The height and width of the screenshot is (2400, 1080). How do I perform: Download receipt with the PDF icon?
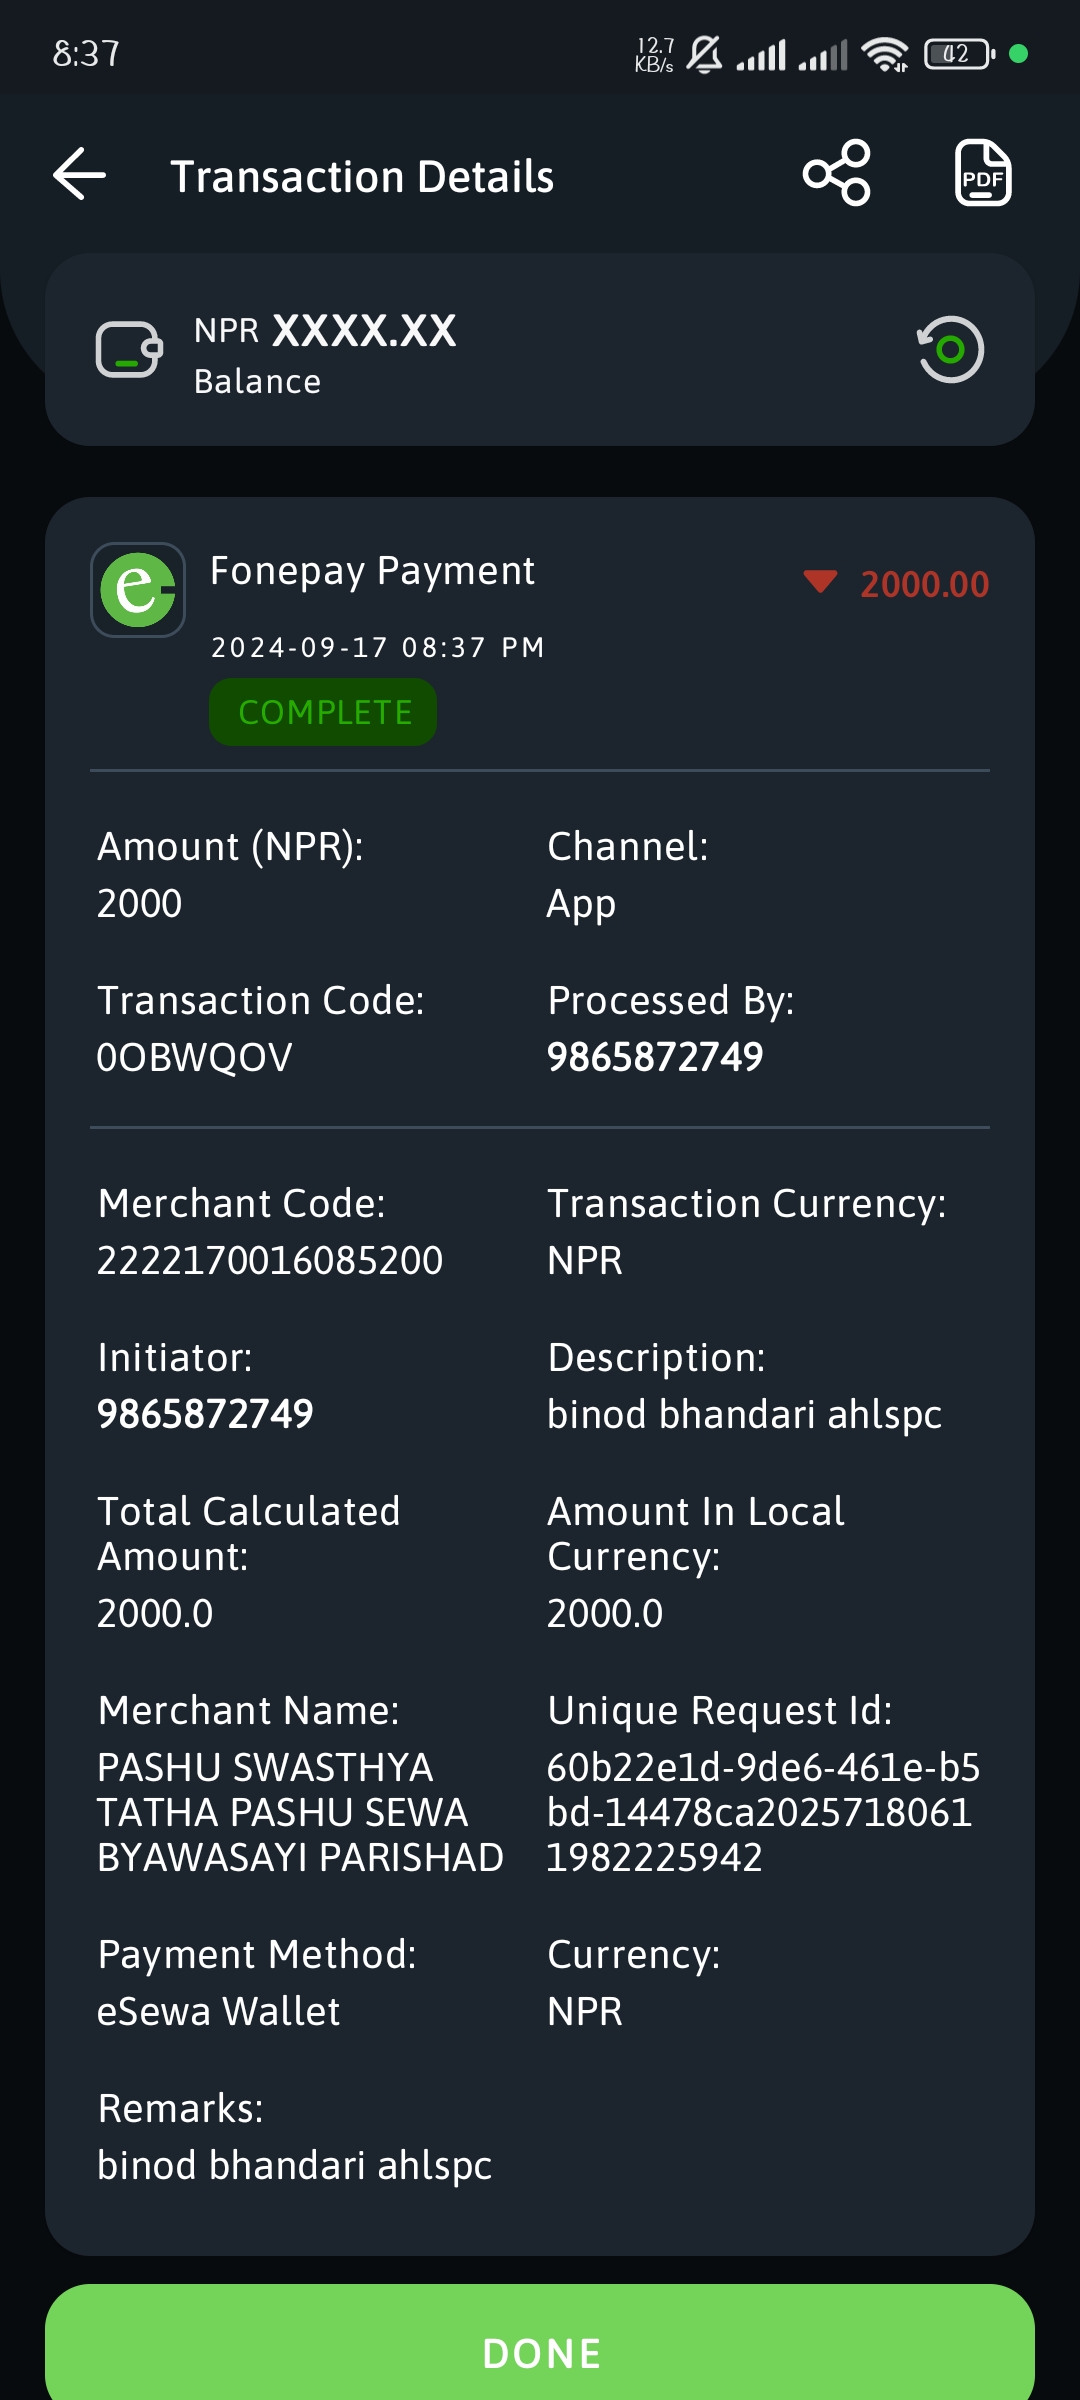point(983,173)
